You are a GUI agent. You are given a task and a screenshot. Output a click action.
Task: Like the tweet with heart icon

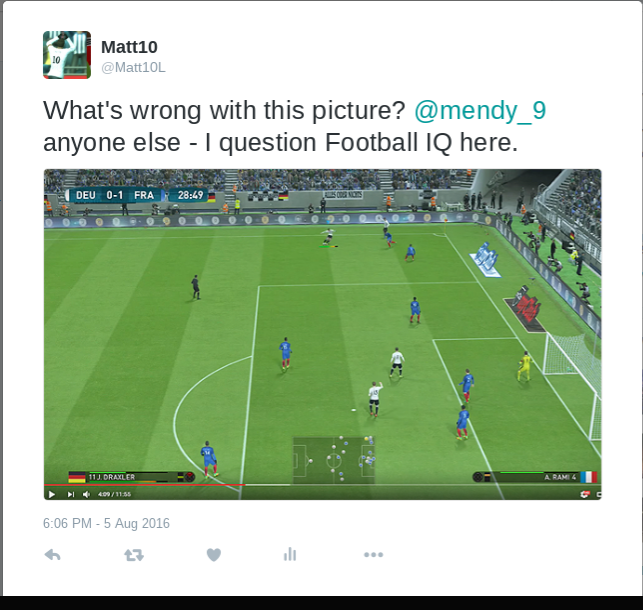214,555
